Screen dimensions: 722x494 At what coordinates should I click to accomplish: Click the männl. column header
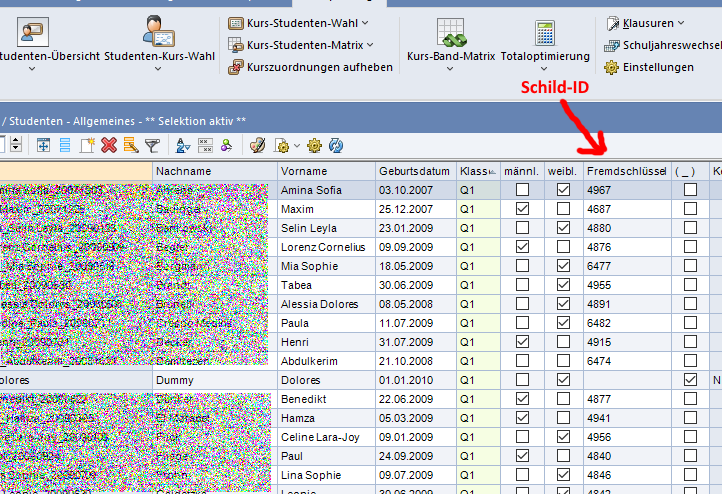point(522,171)
